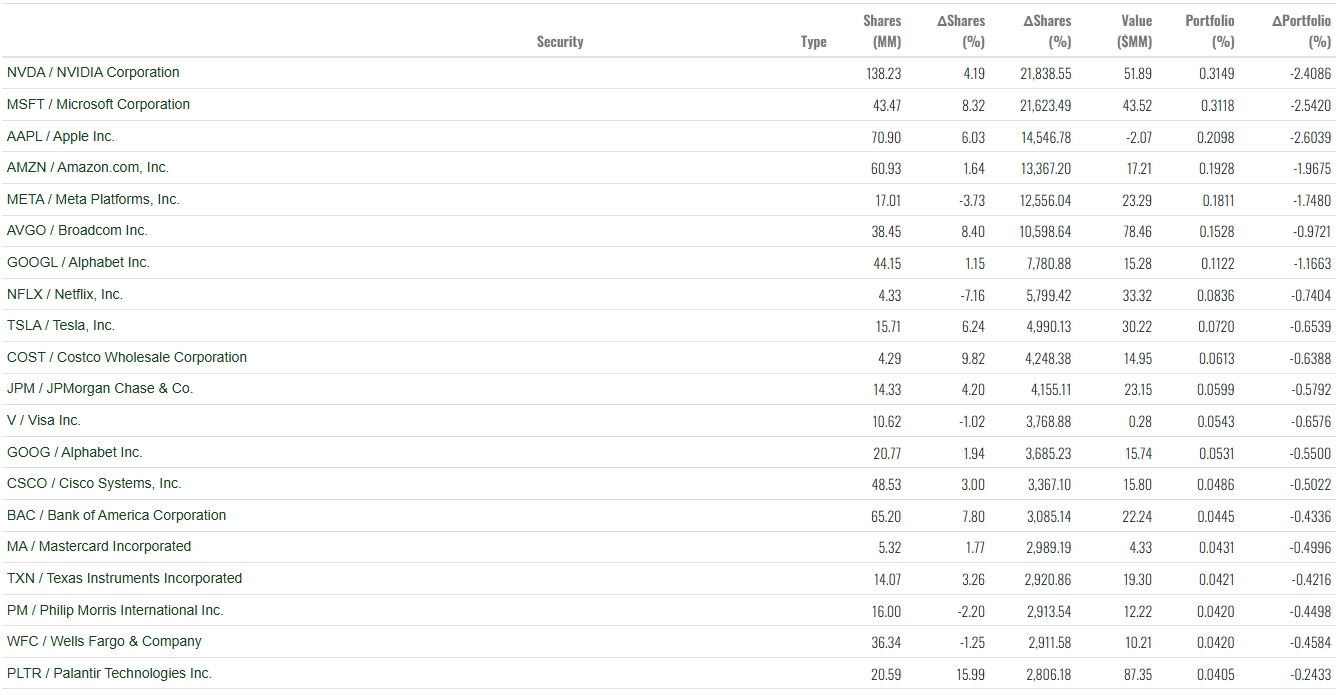Open the GOOGL / Alphabet Inc. link
The image size is (1340, 694).
tap(78, 263)
